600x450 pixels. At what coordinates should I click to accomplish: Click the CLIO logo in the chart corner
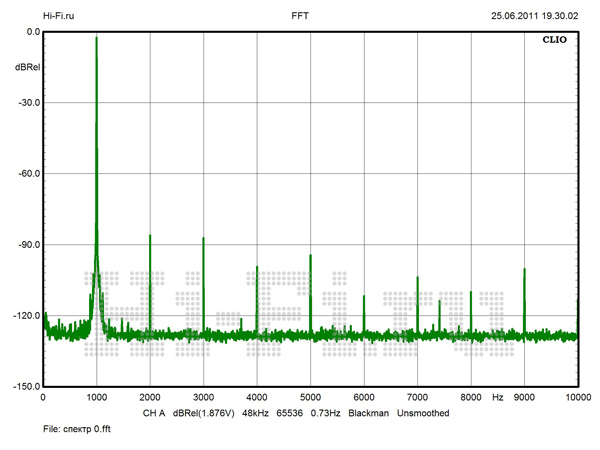[x=555, y=44]
